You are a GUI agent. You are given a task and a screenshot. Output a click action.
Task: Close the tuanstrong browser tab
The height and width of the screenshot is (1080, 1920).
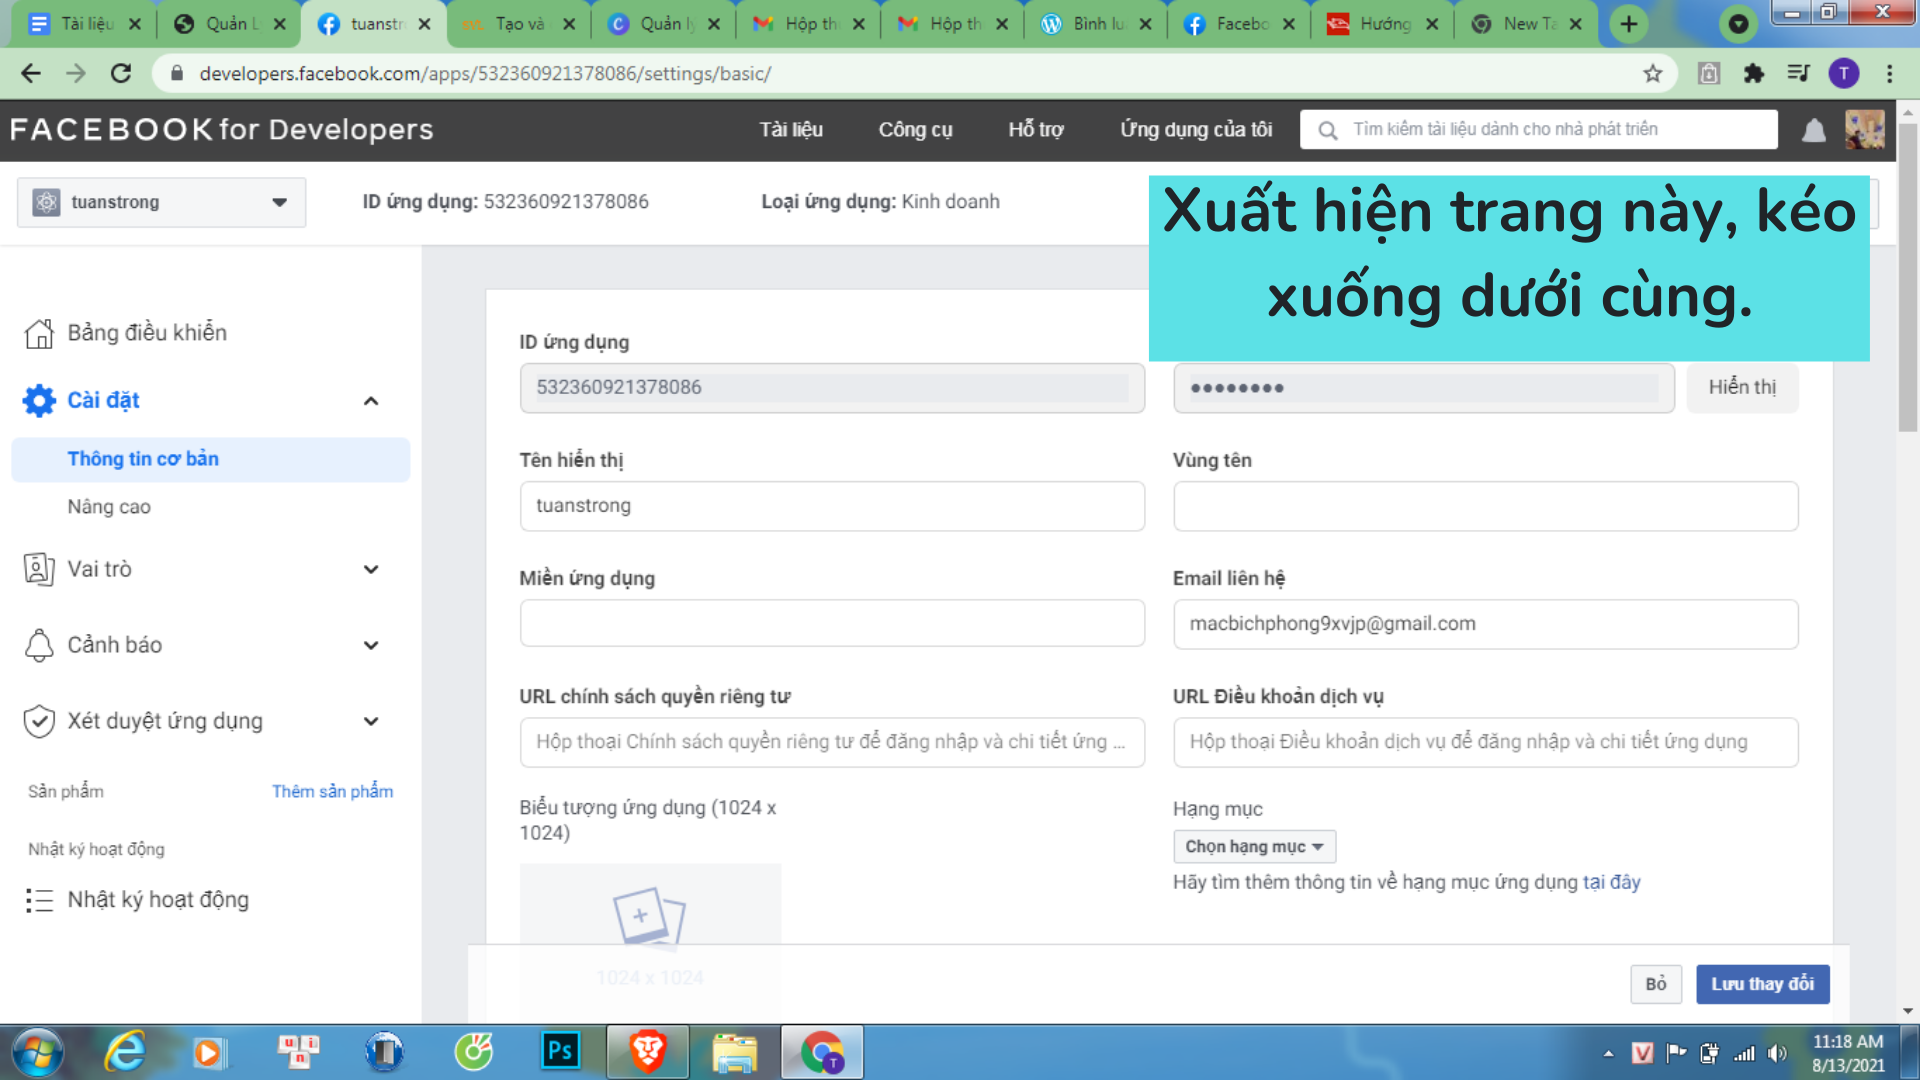pos(424,24)
